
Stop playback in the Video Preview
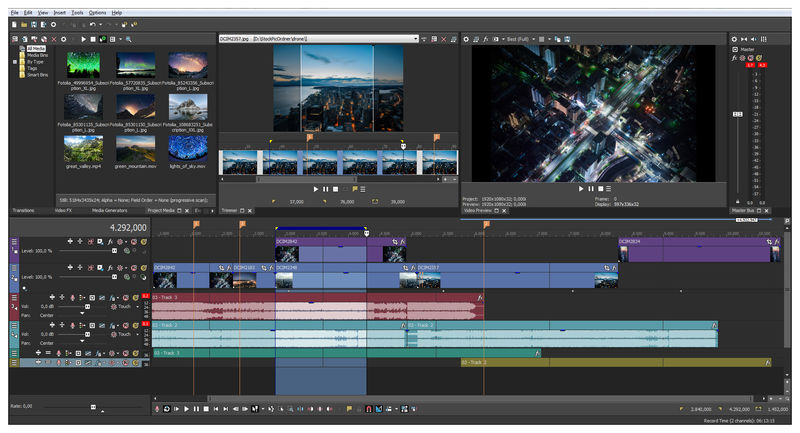coord(600,188)
